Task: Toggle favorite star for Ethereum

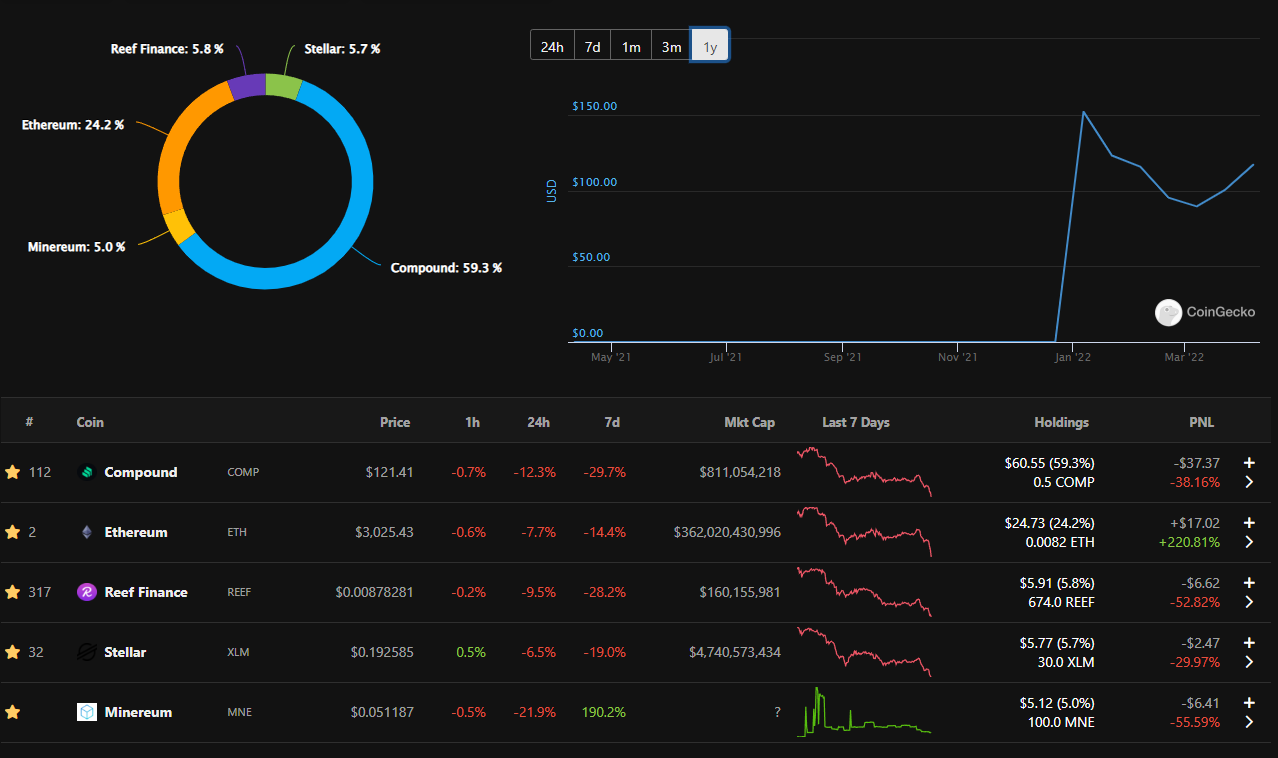Action: click(x=13, y=532)
